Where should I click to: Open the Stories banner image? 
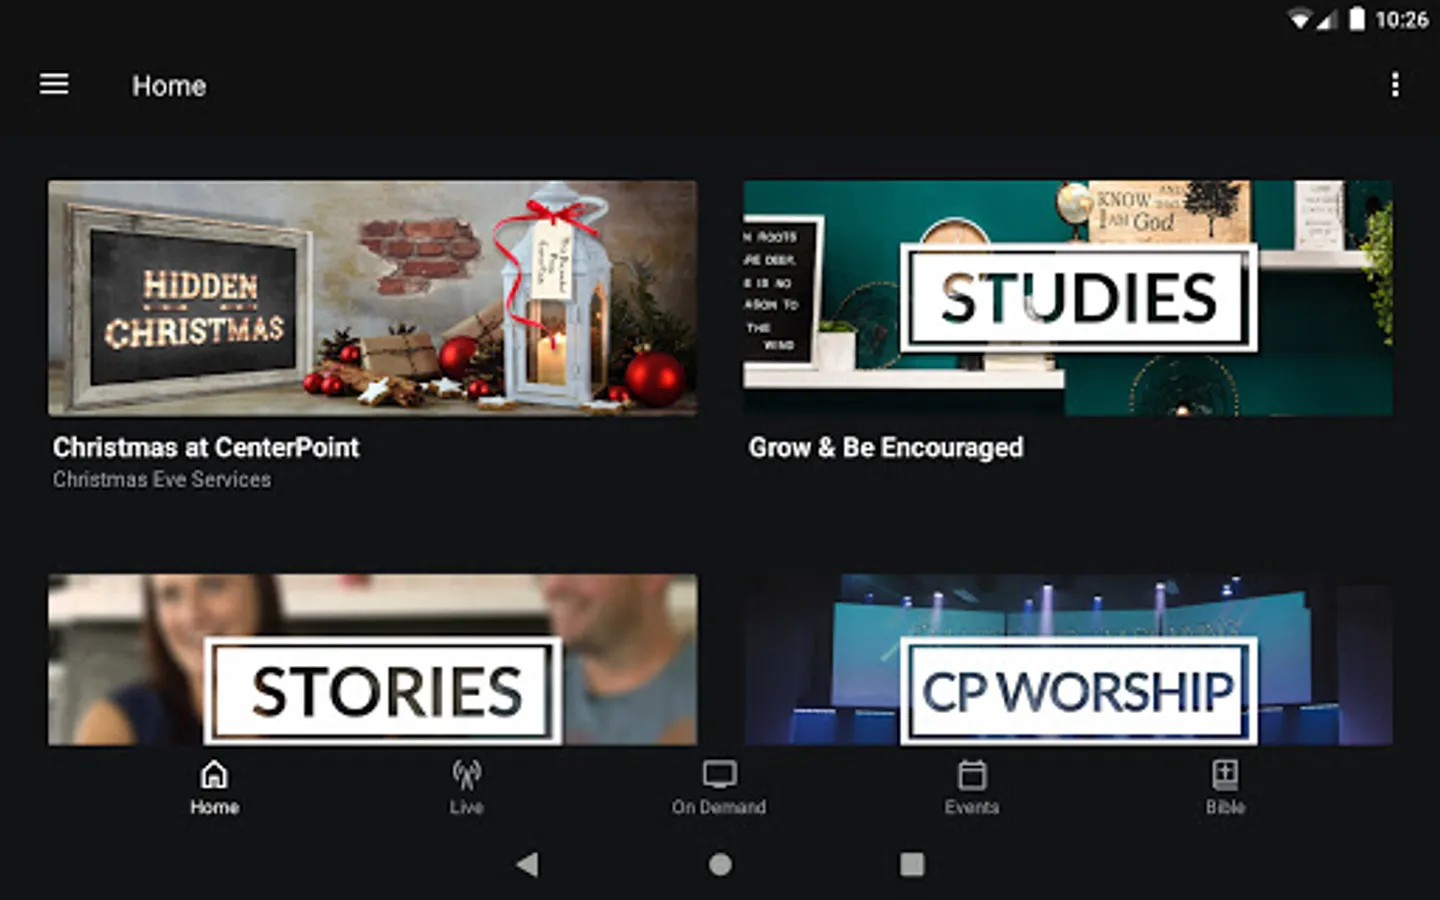click(x=373, y=660)
